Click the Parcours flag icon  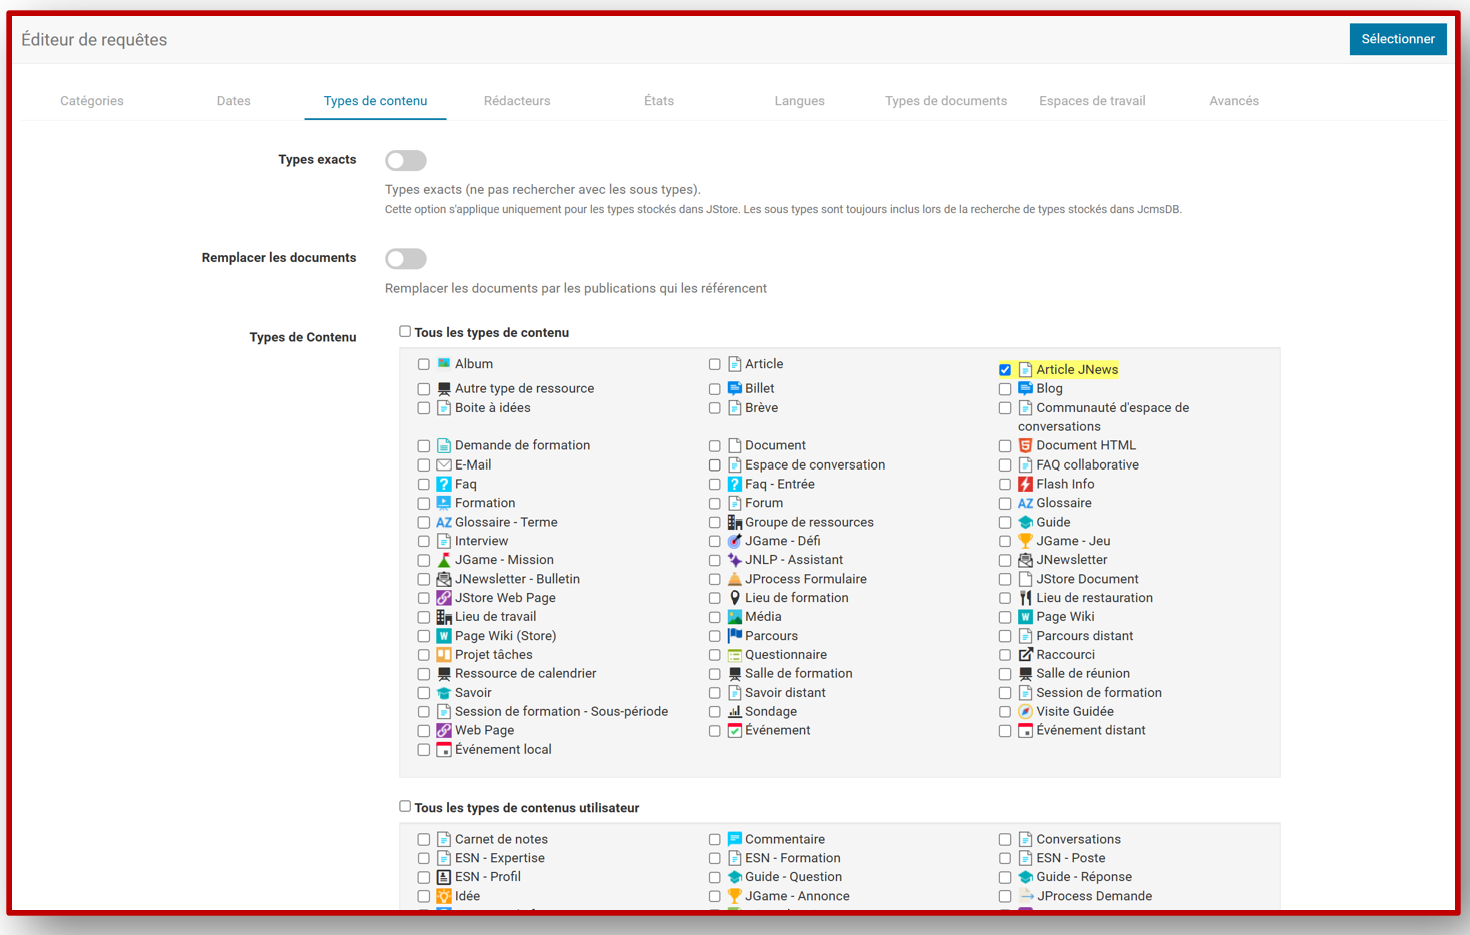point(735,636)
